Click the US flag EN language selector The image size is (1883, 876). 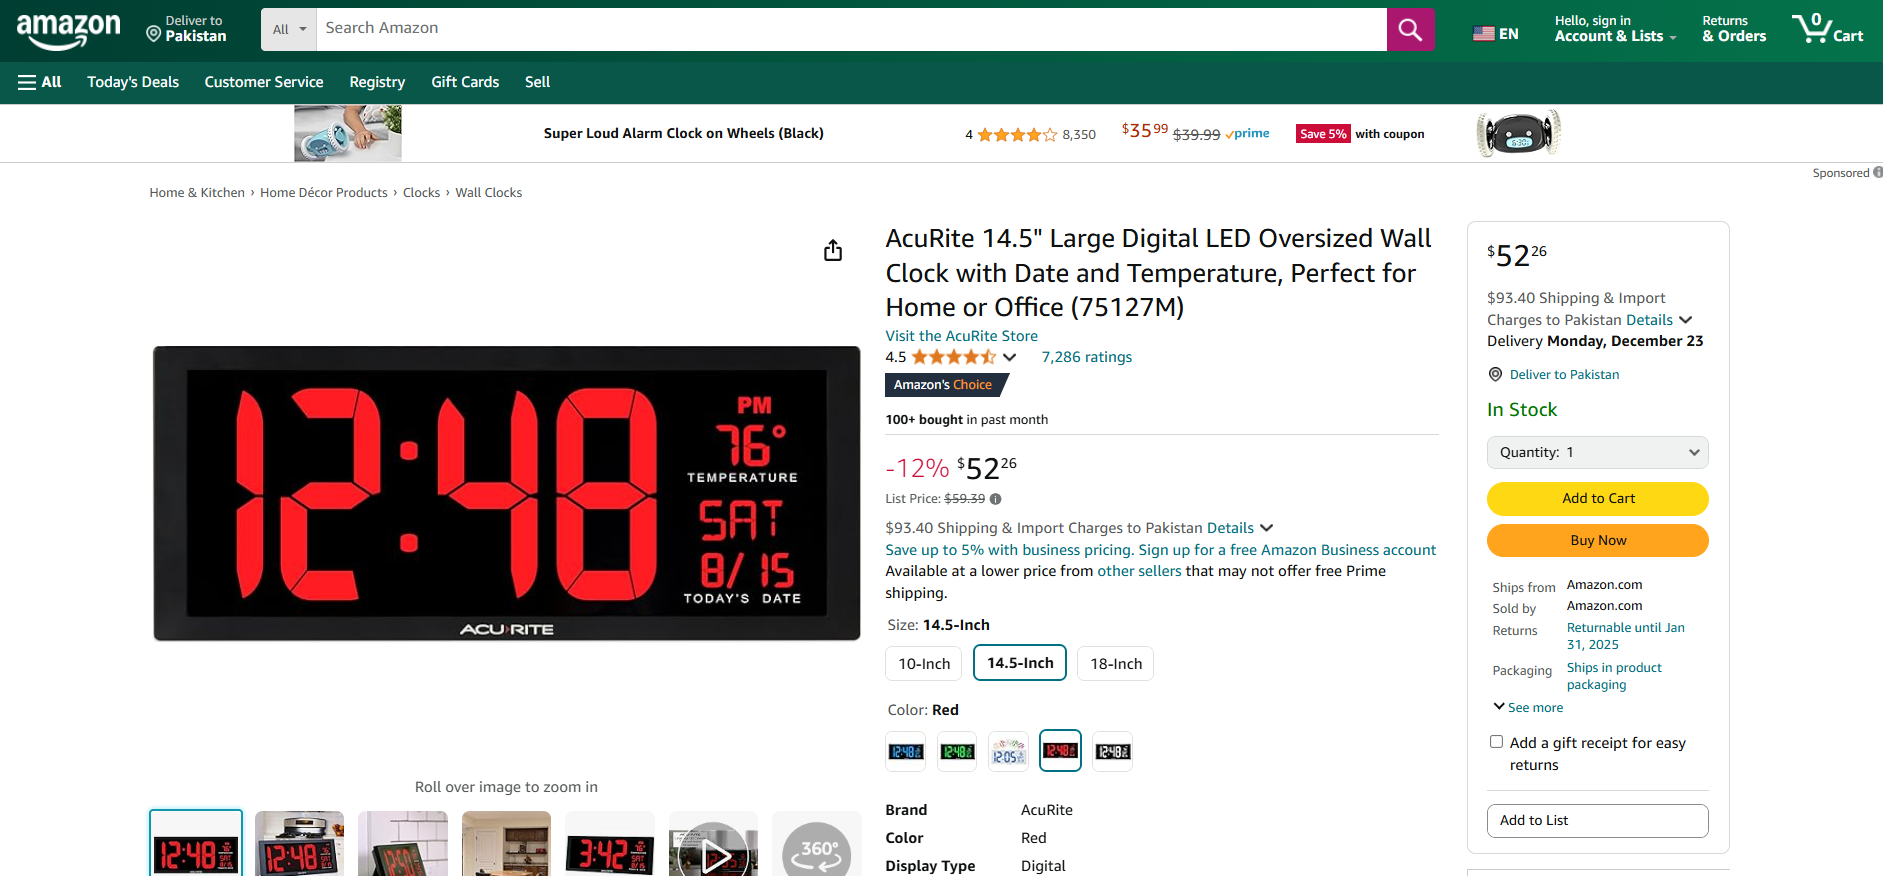[x=1495, y=34]
